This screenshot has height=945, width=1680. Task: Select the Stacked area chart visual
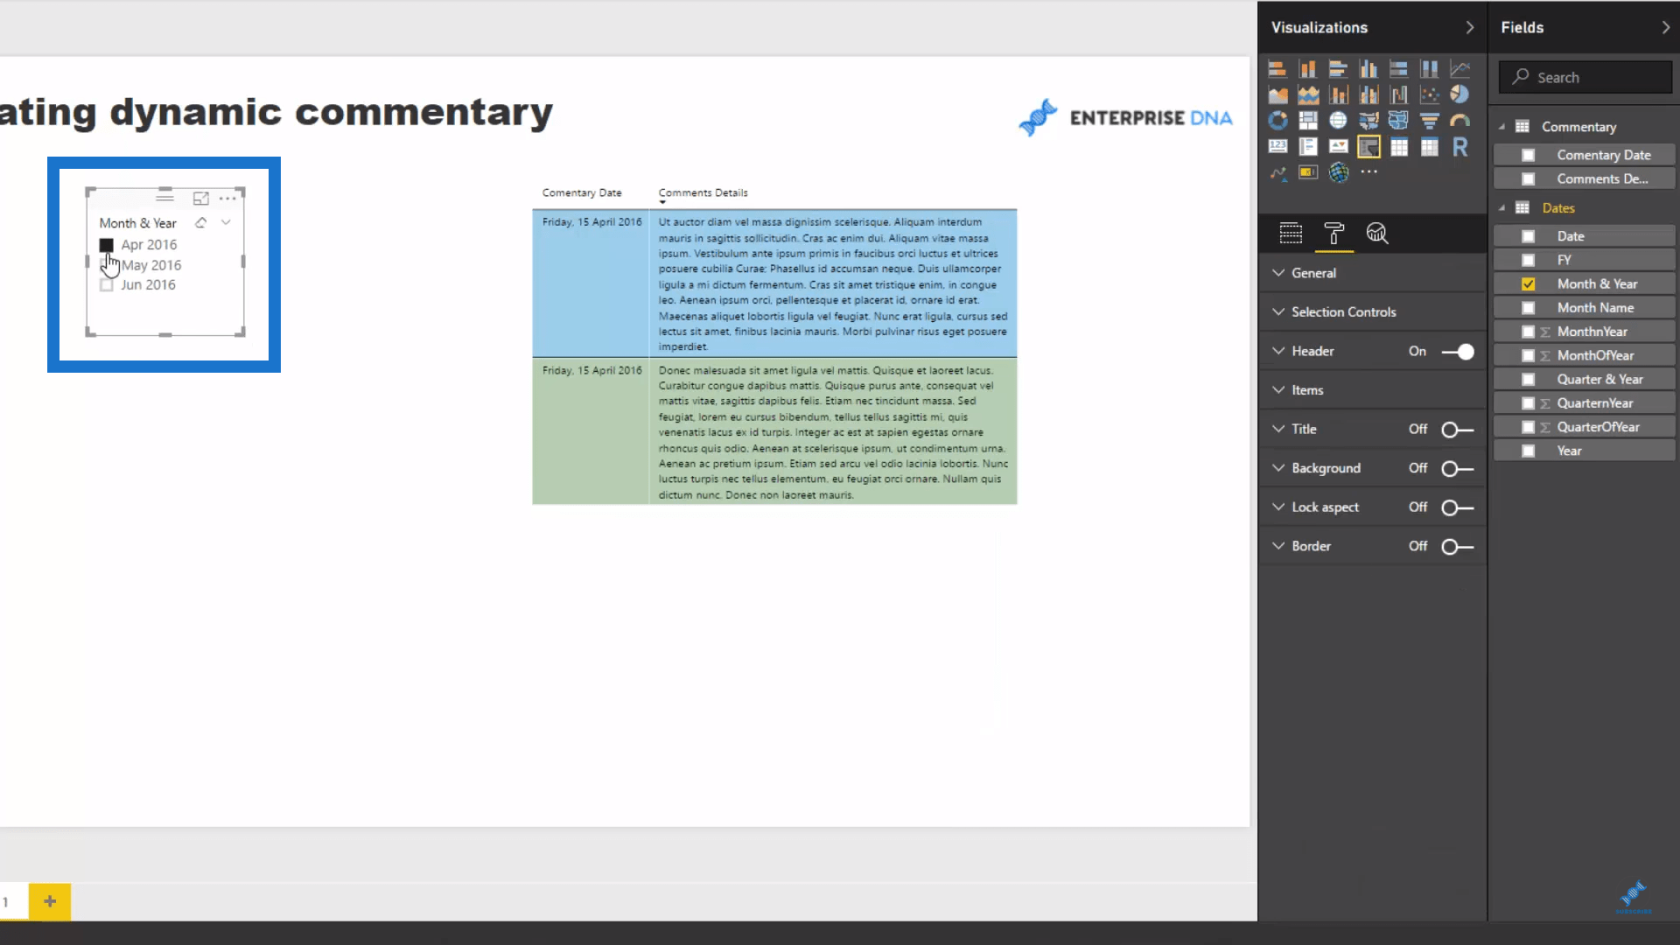(x=1308, y=95)
